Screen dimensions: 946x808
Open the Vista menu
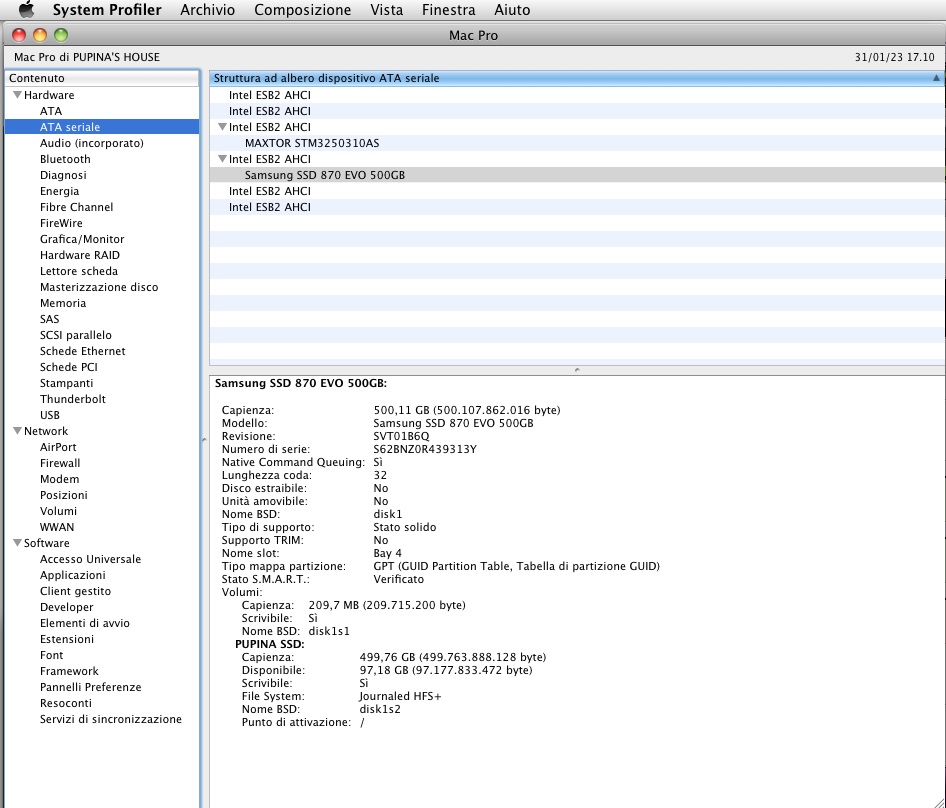[x=387, y=10]
